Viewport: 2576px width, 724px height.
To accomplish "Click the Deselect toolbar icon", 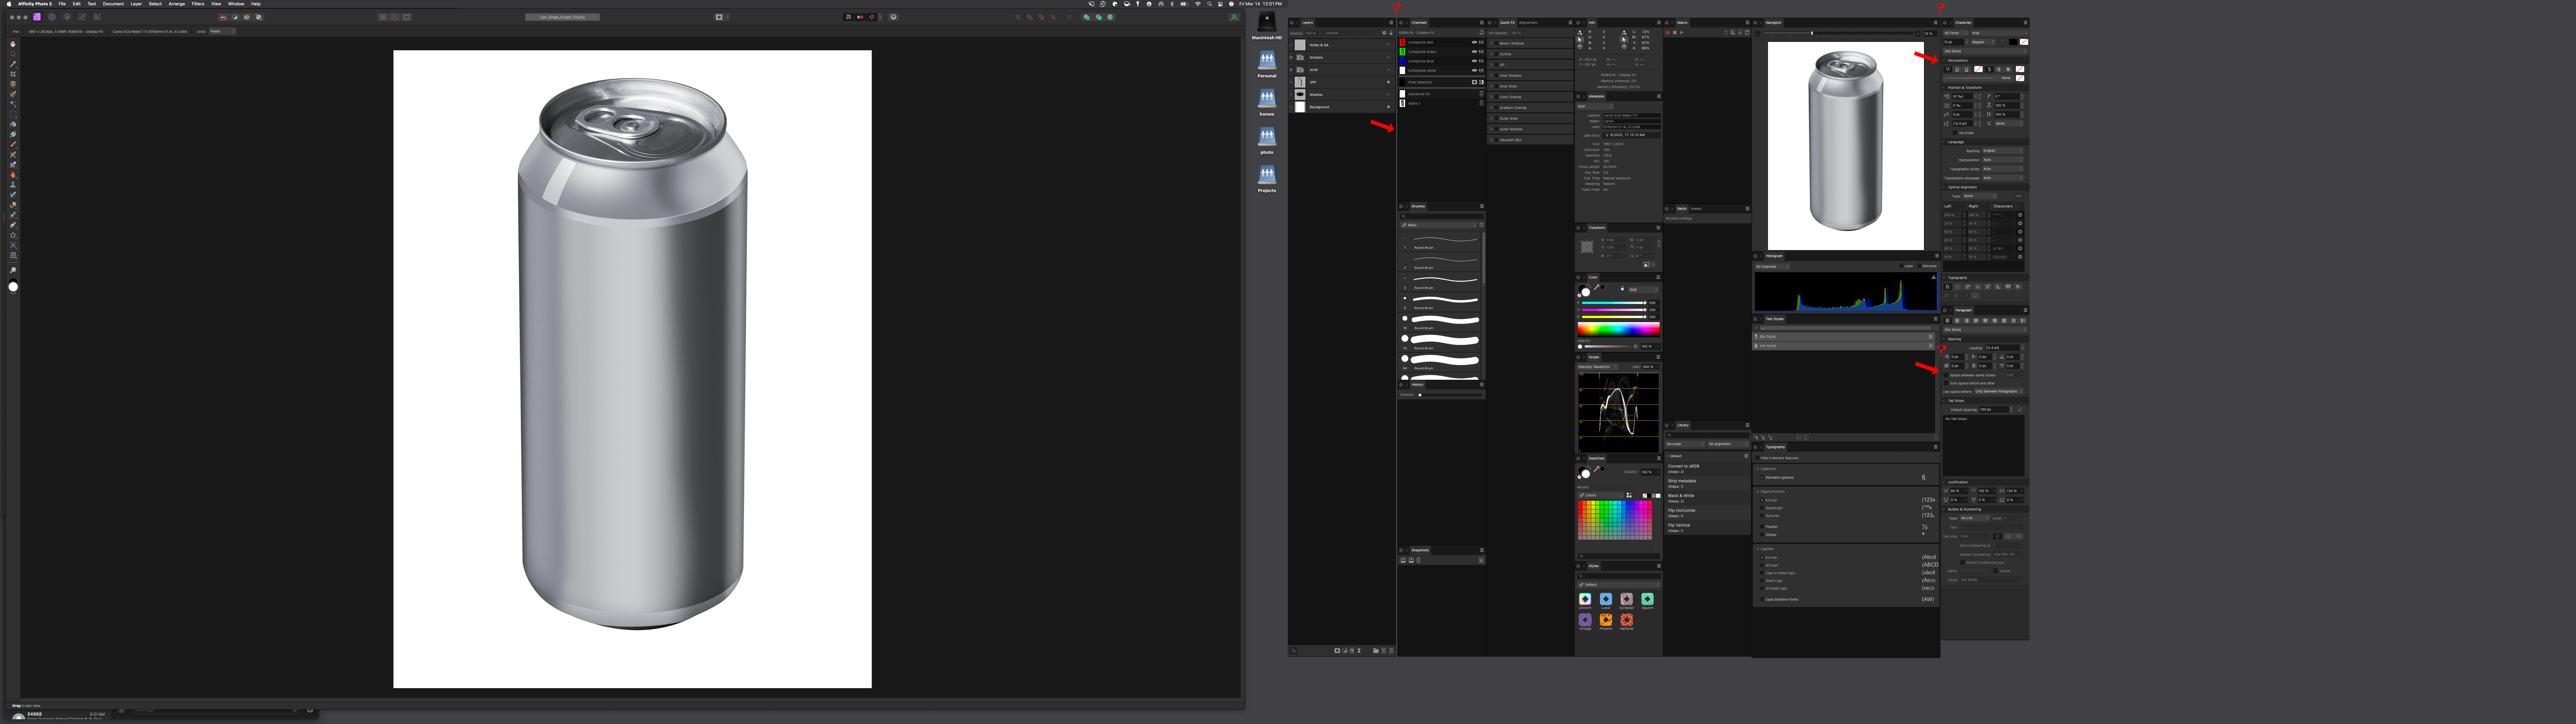I will click(x=395, y=17).
